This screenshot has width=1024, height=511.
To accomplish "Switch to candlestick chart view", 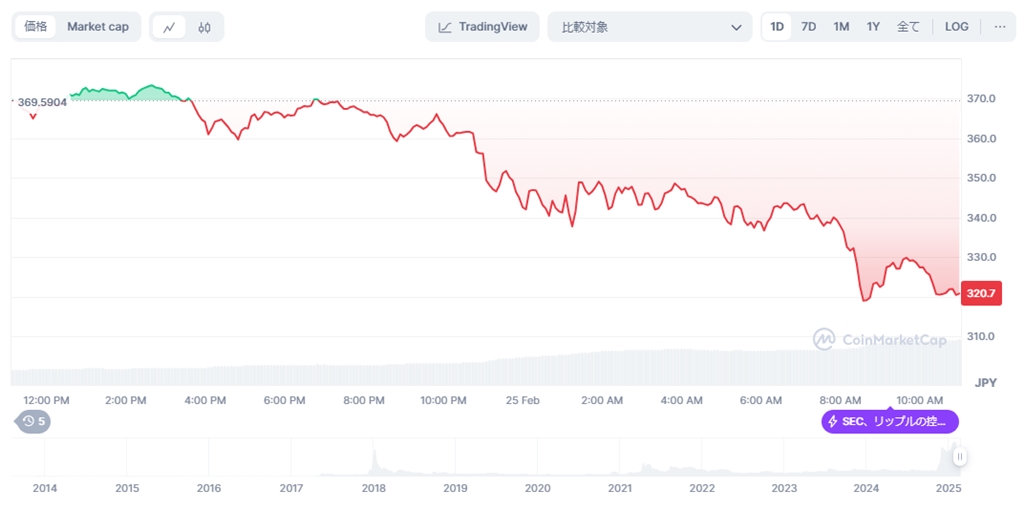I will [204, 27].
